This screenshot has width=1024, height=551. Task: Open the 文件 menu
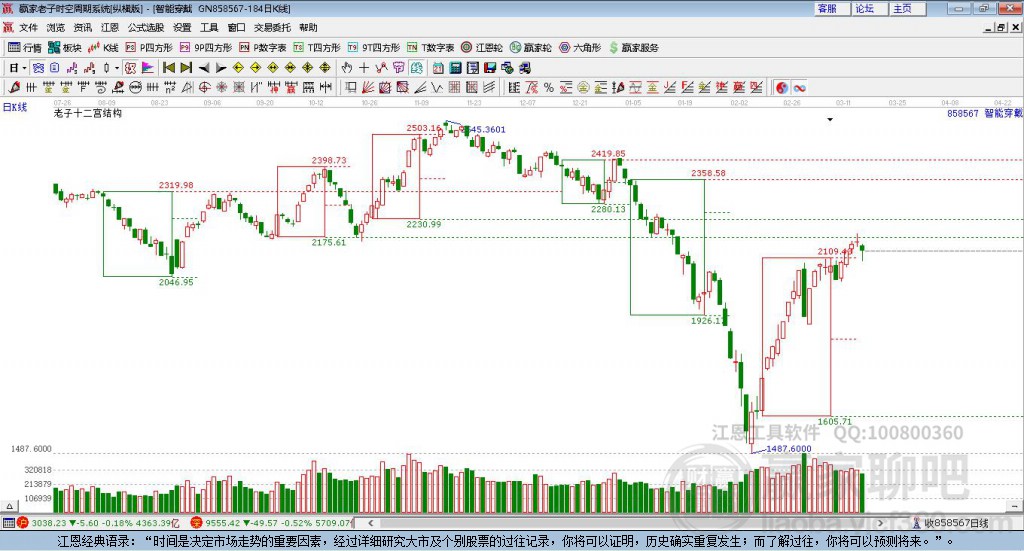[x=28, y=27]
